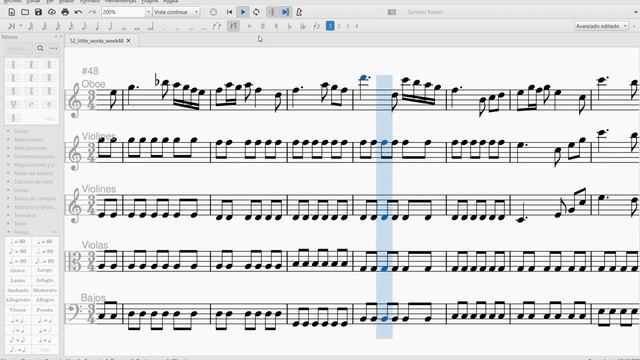
Task: Close the 52_little_works_week48 tab
Action: (129, 41)
